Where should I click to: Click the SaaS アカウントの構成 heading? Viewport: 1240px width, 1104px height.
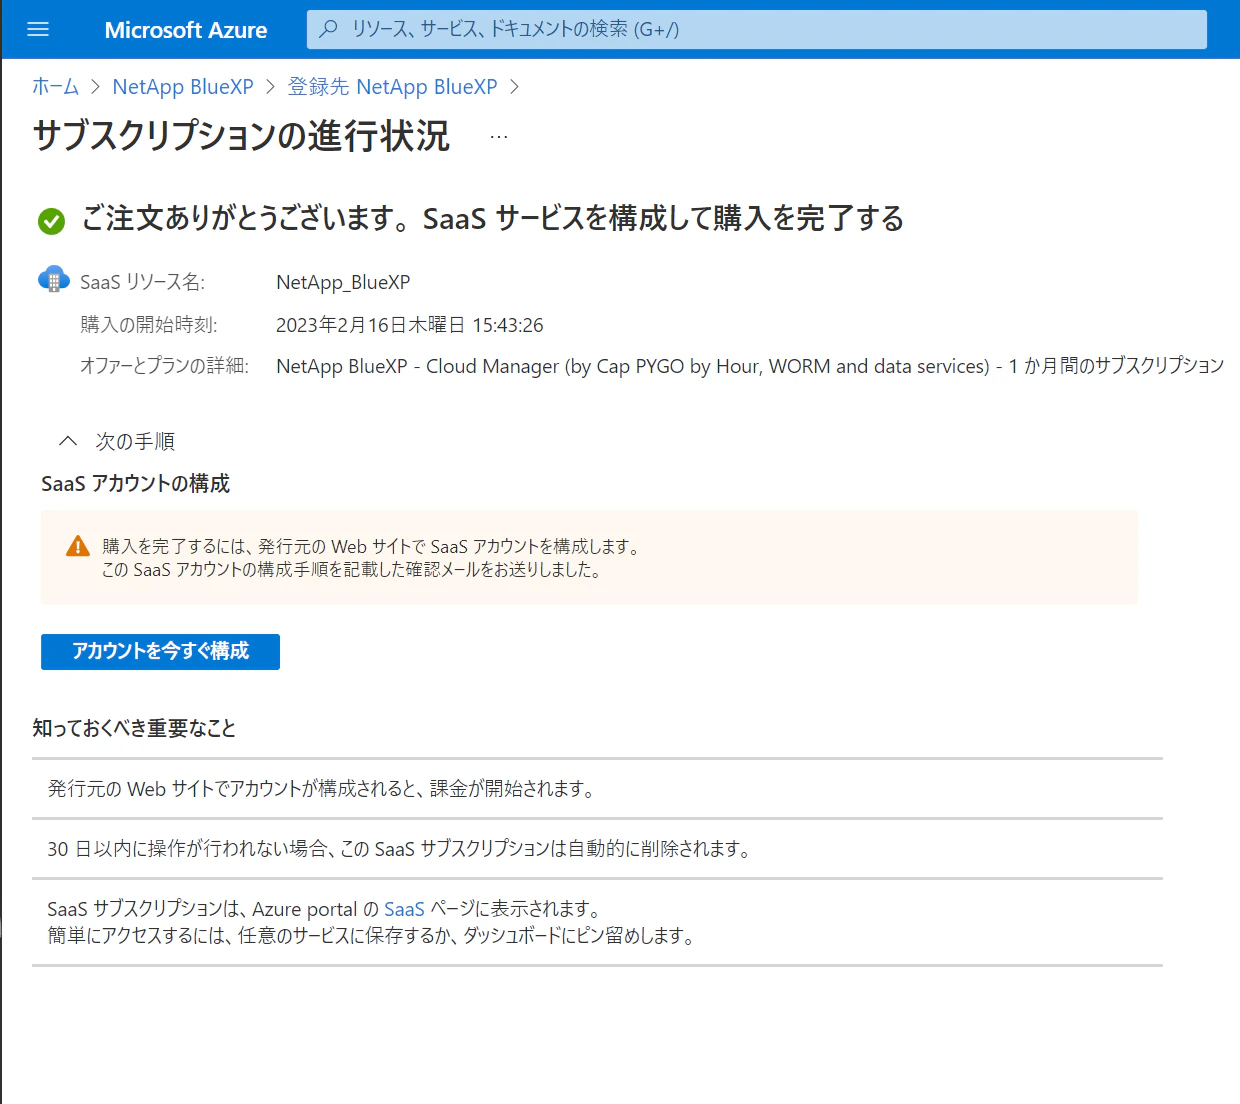point(136,484)
